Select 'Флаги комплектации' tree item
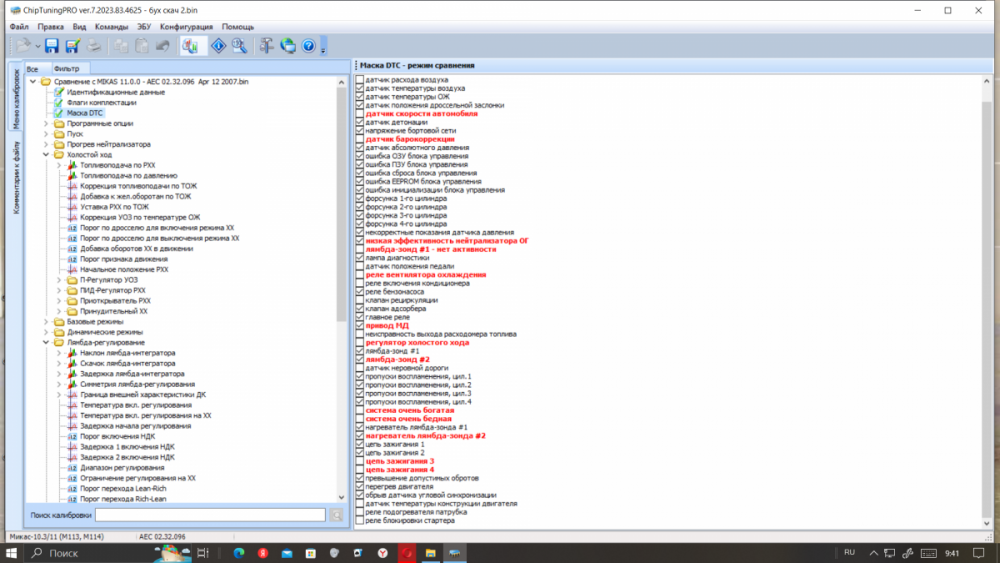Screen dimensions: 1000x563 coord(101,103)
